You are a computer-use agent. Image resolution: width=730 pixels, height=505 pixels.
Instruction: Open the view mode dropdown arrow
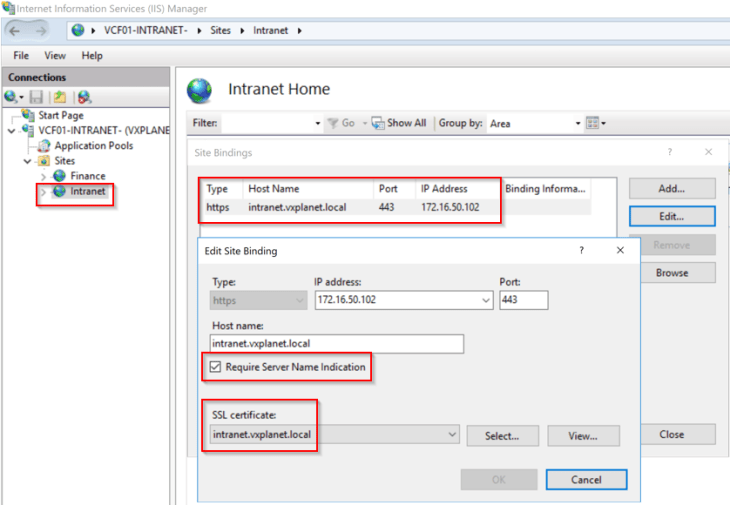[603, 123]
